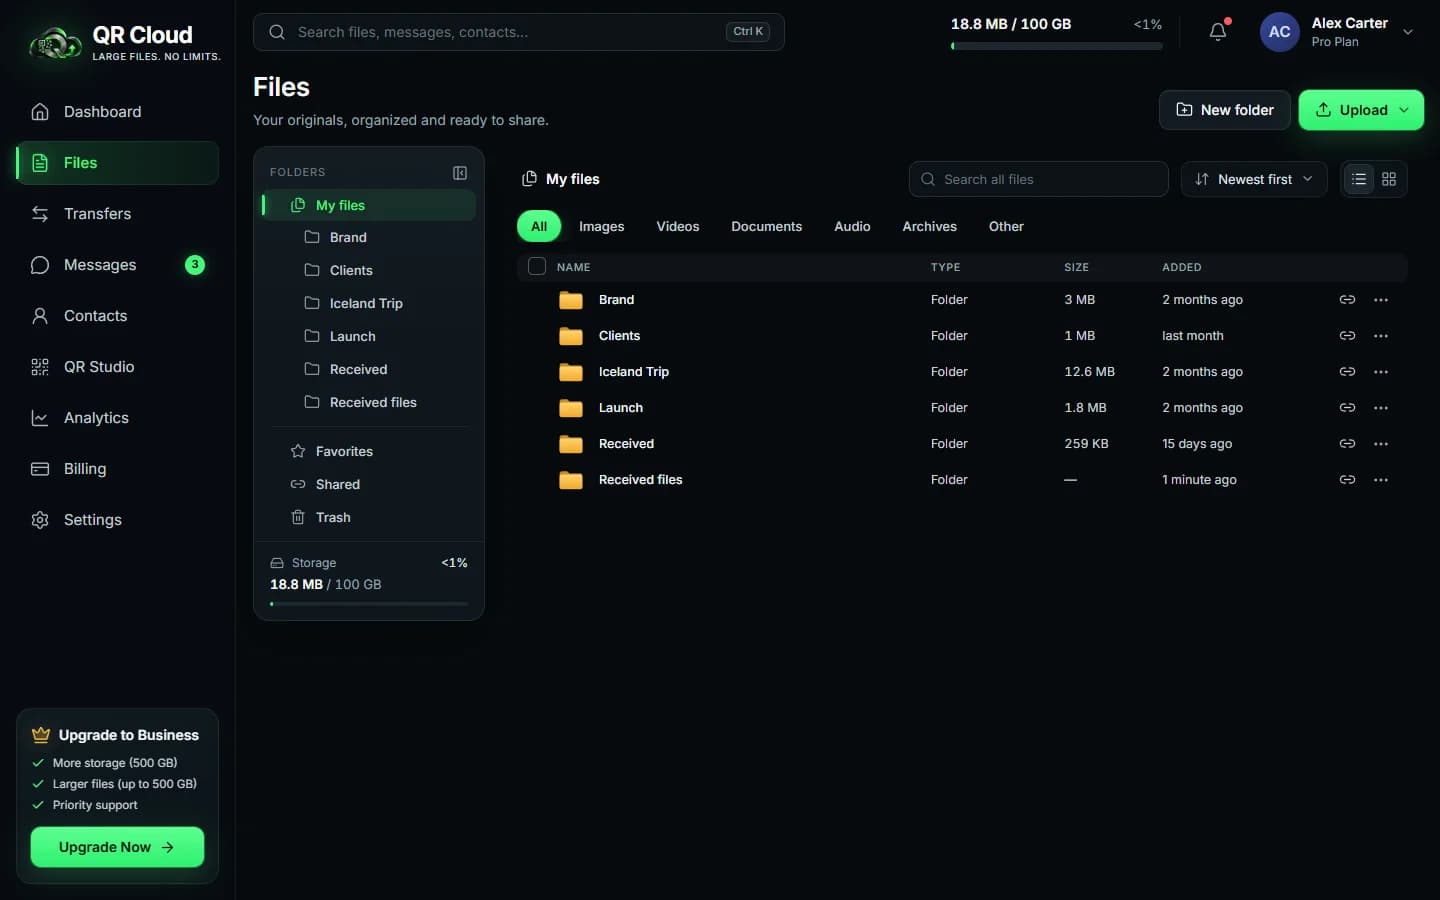Viewport: 1440px width, 900px height.
Task: Copy share link for Clients folder
Action: (x=1347, y=336)
